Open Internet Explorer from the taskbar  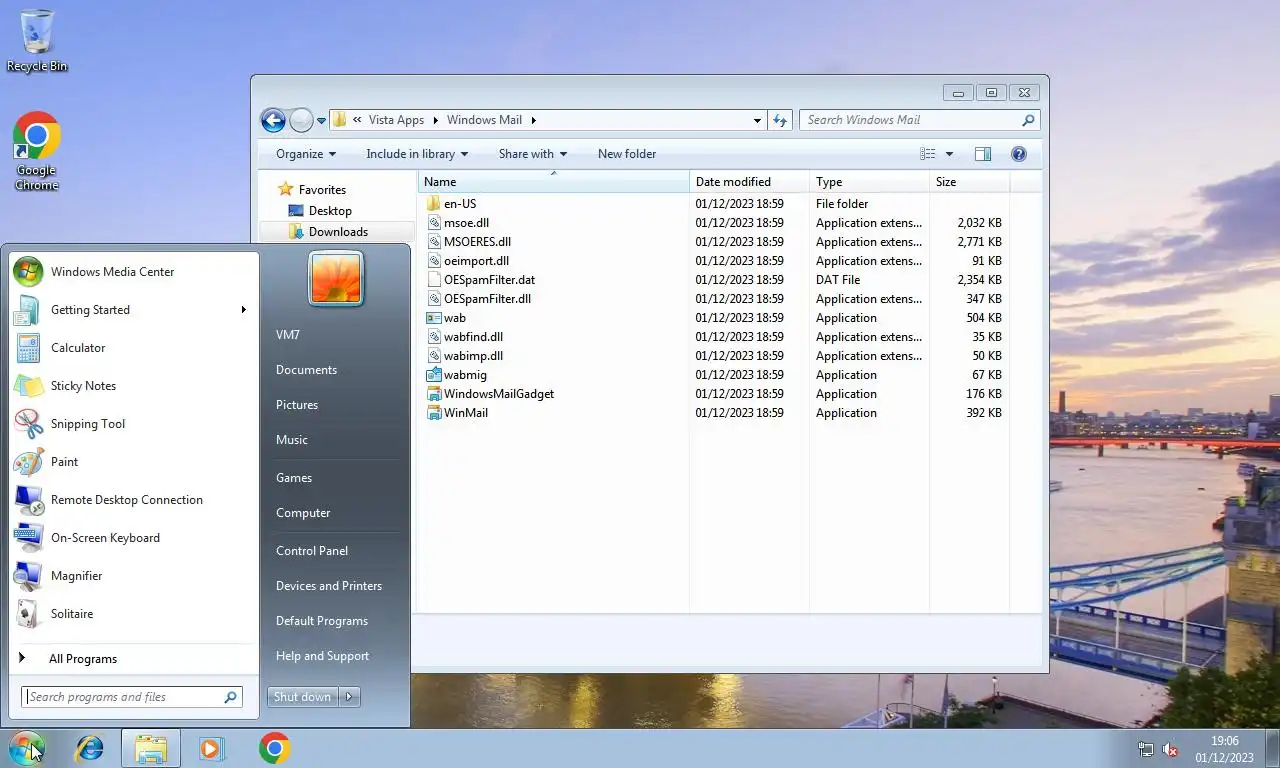pyautogui.click(x=90, y=748)
